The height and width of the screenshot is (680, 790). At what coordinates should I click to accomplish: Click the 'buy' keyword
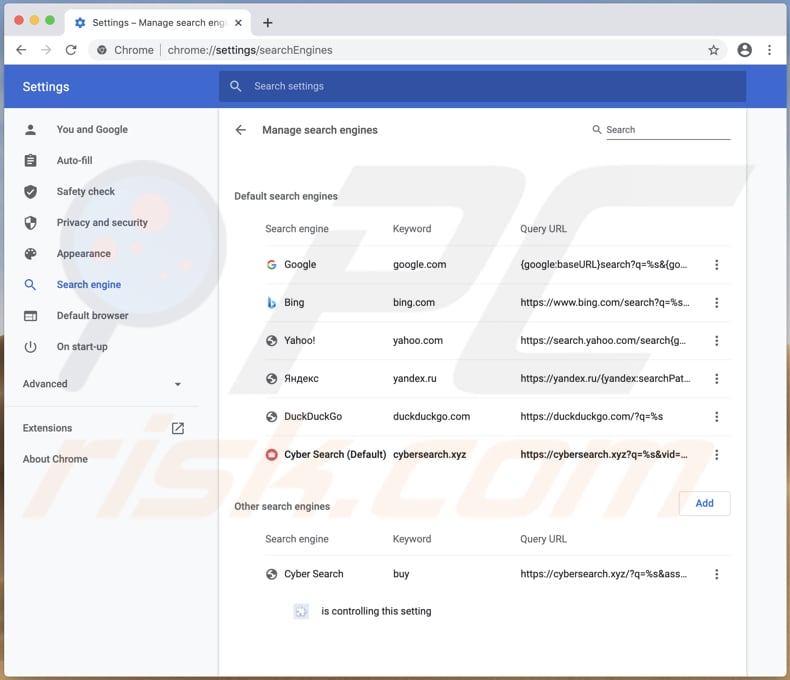click(x=401, y=574)
